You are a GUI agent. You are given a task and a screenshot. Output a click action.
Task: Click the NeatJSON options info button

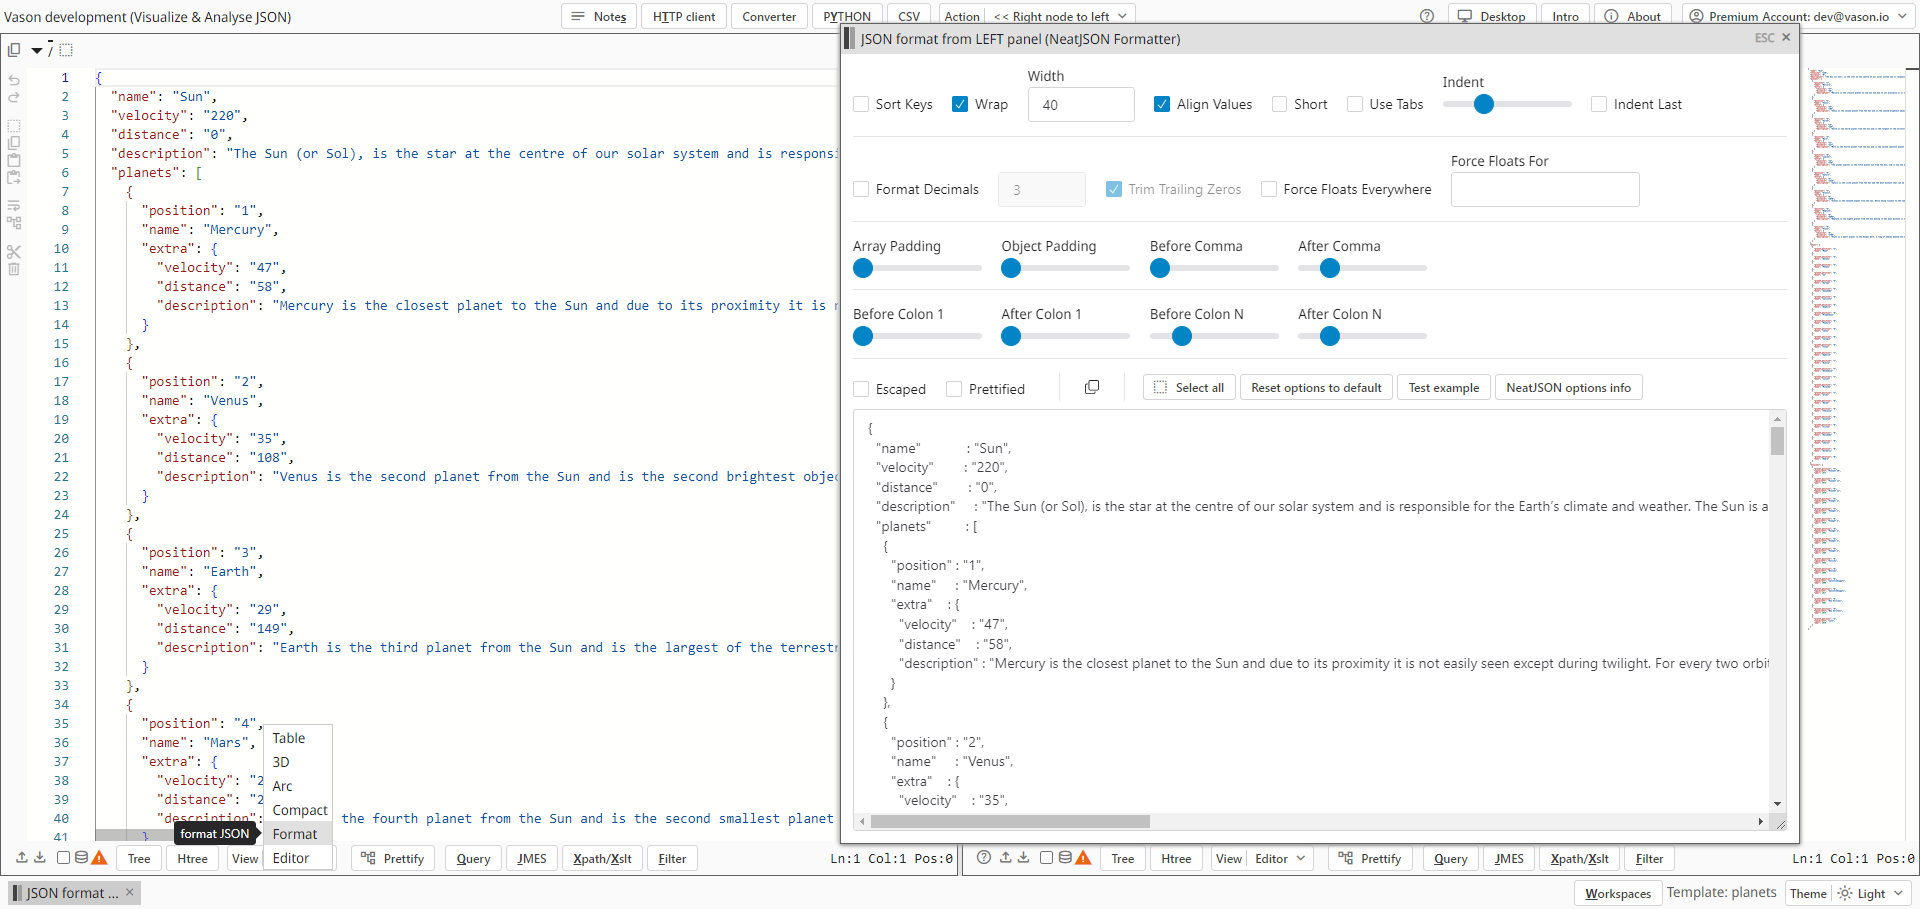(x=1568, y=388)
